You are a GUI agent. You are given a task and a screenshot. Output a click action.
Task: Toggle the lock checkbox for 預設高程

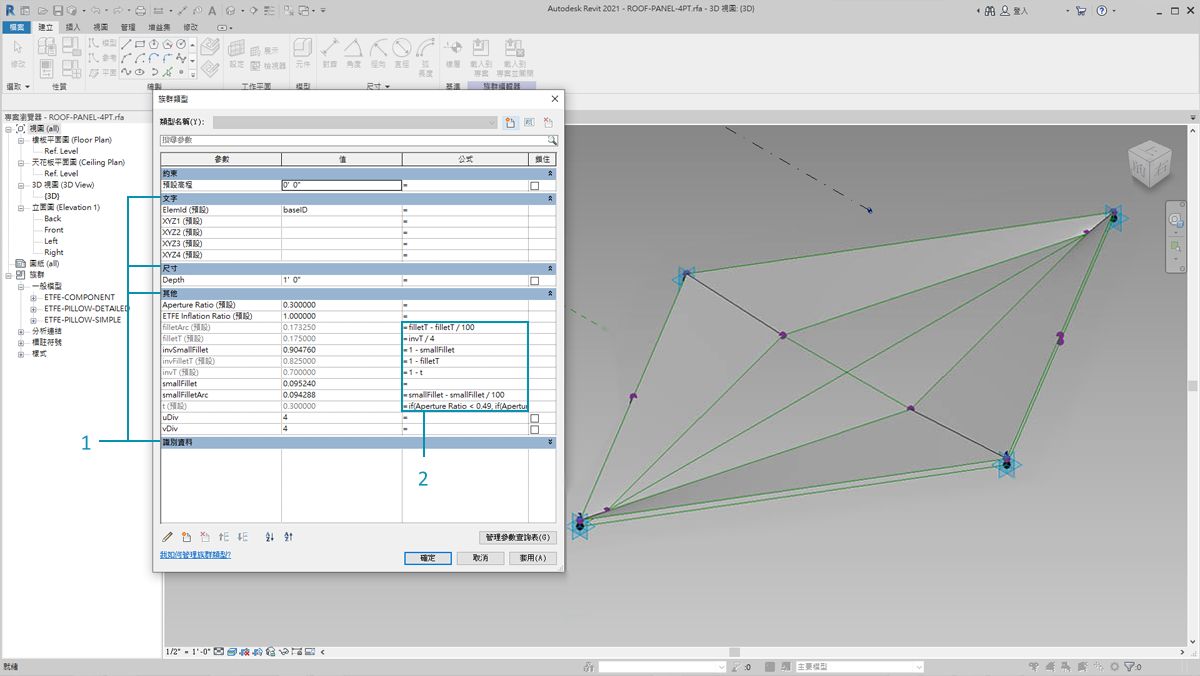(x=534, y=186)
